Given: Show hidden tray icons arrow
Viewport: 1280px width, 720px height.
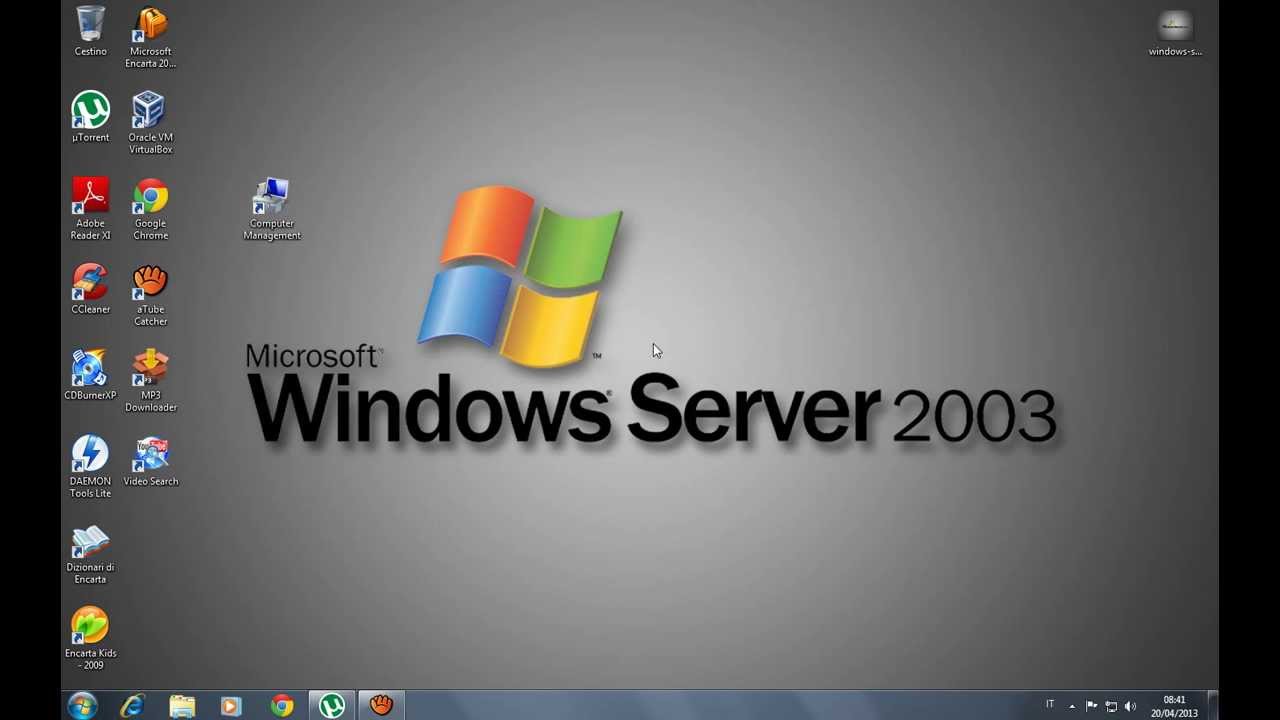Looking at the screenshot, I should pos(1072,706).
